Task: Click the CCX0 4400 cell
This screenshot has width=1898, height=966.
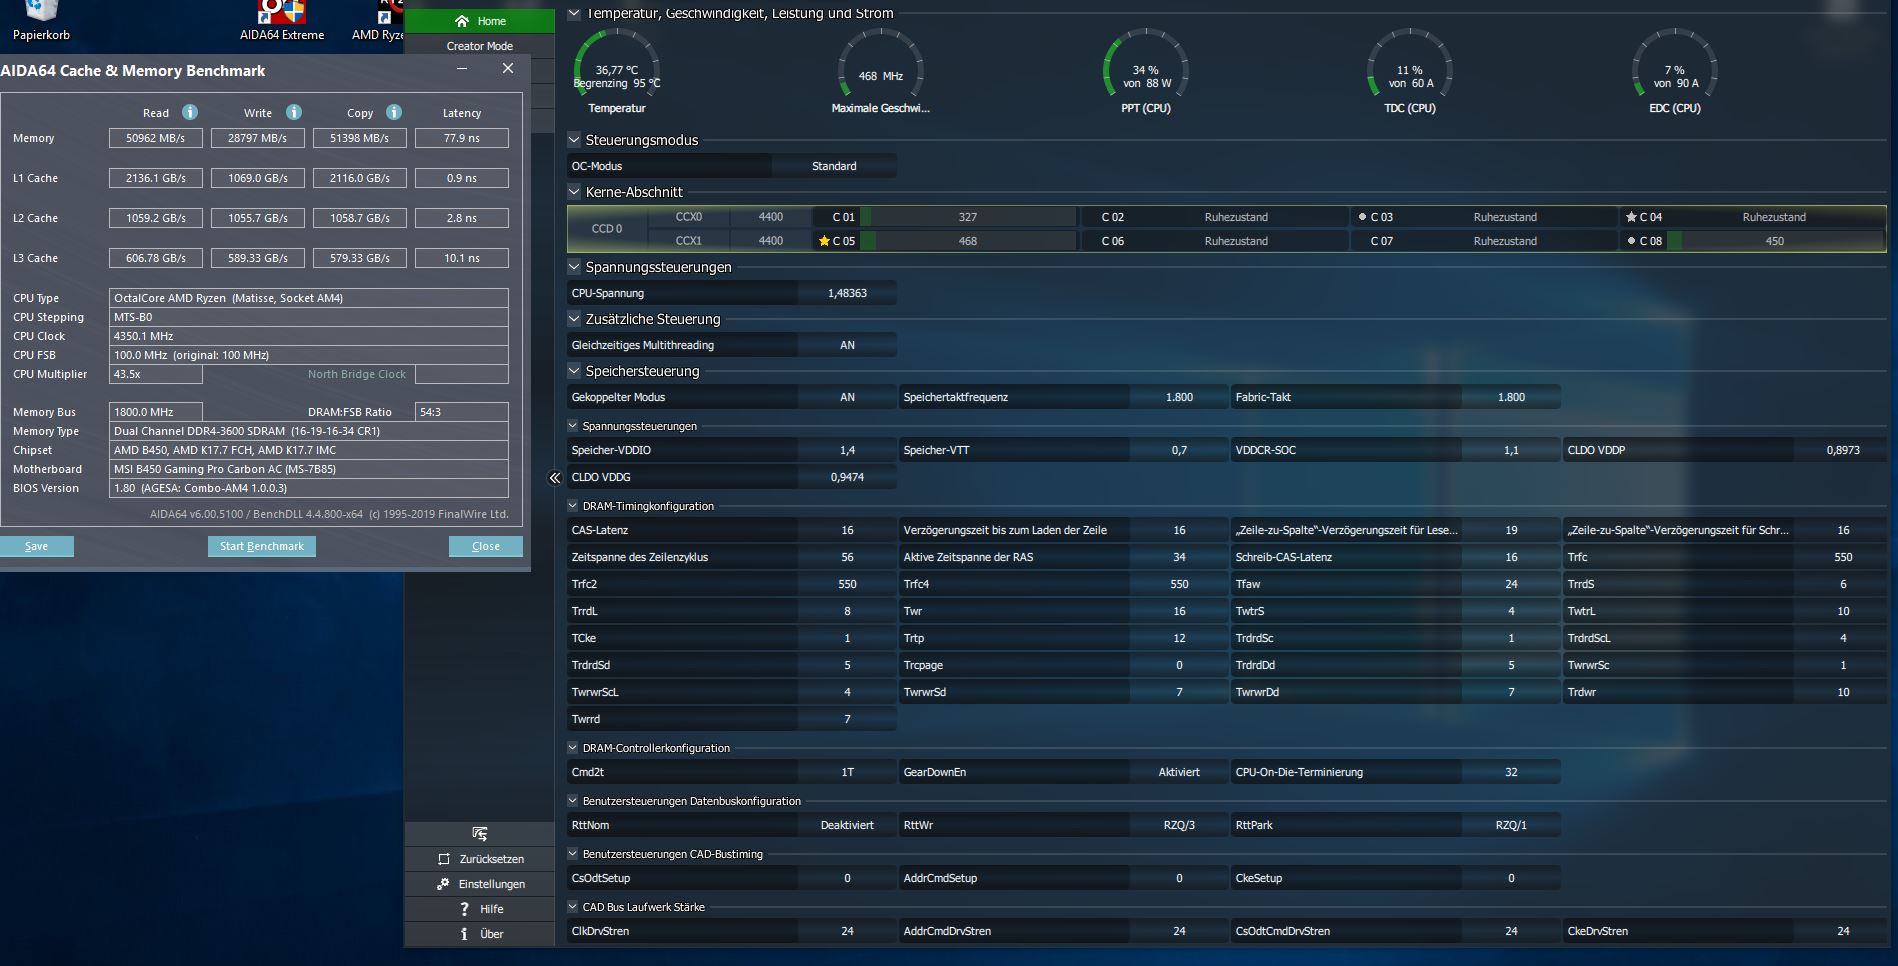Action: point(770,217)
